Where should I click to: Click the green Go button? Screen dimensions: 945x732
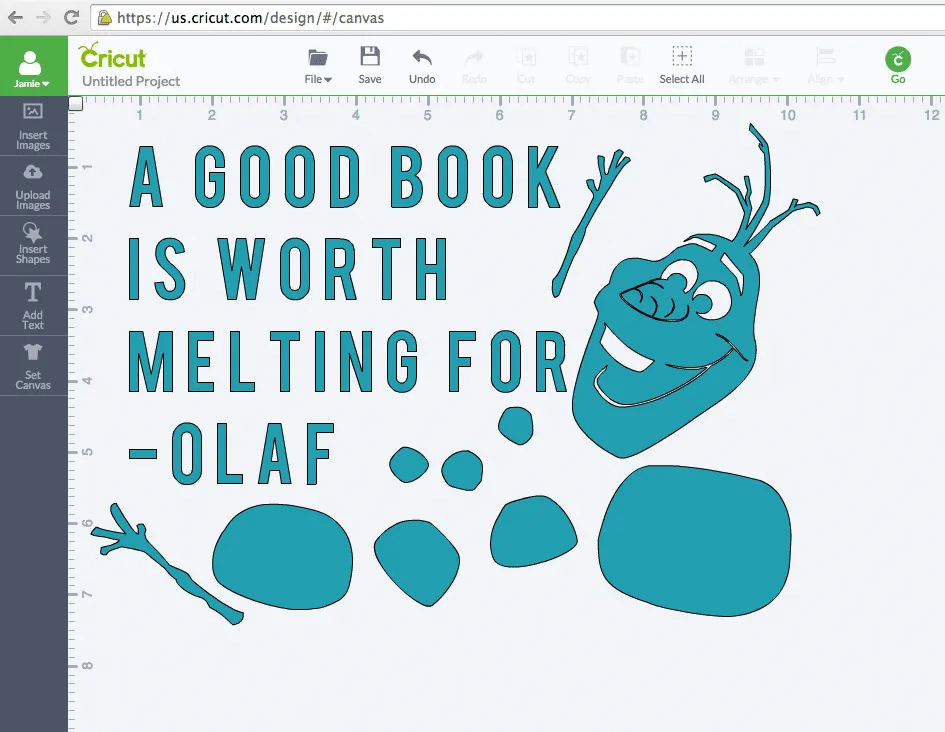tap(897, 63)
